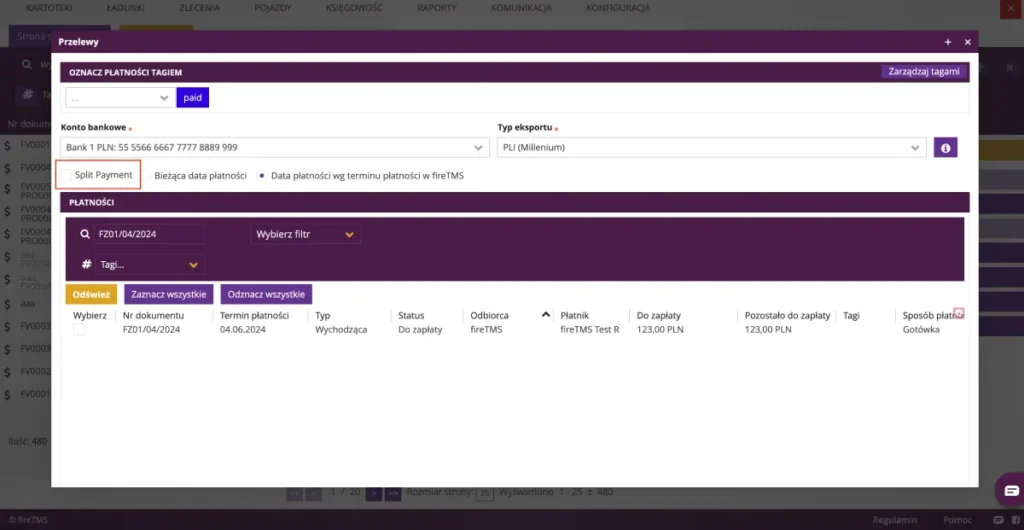Open the KSIĘGOWOŚĆ menu
1024x530 pixels.
pyautogui.click(x=354, y=8)
